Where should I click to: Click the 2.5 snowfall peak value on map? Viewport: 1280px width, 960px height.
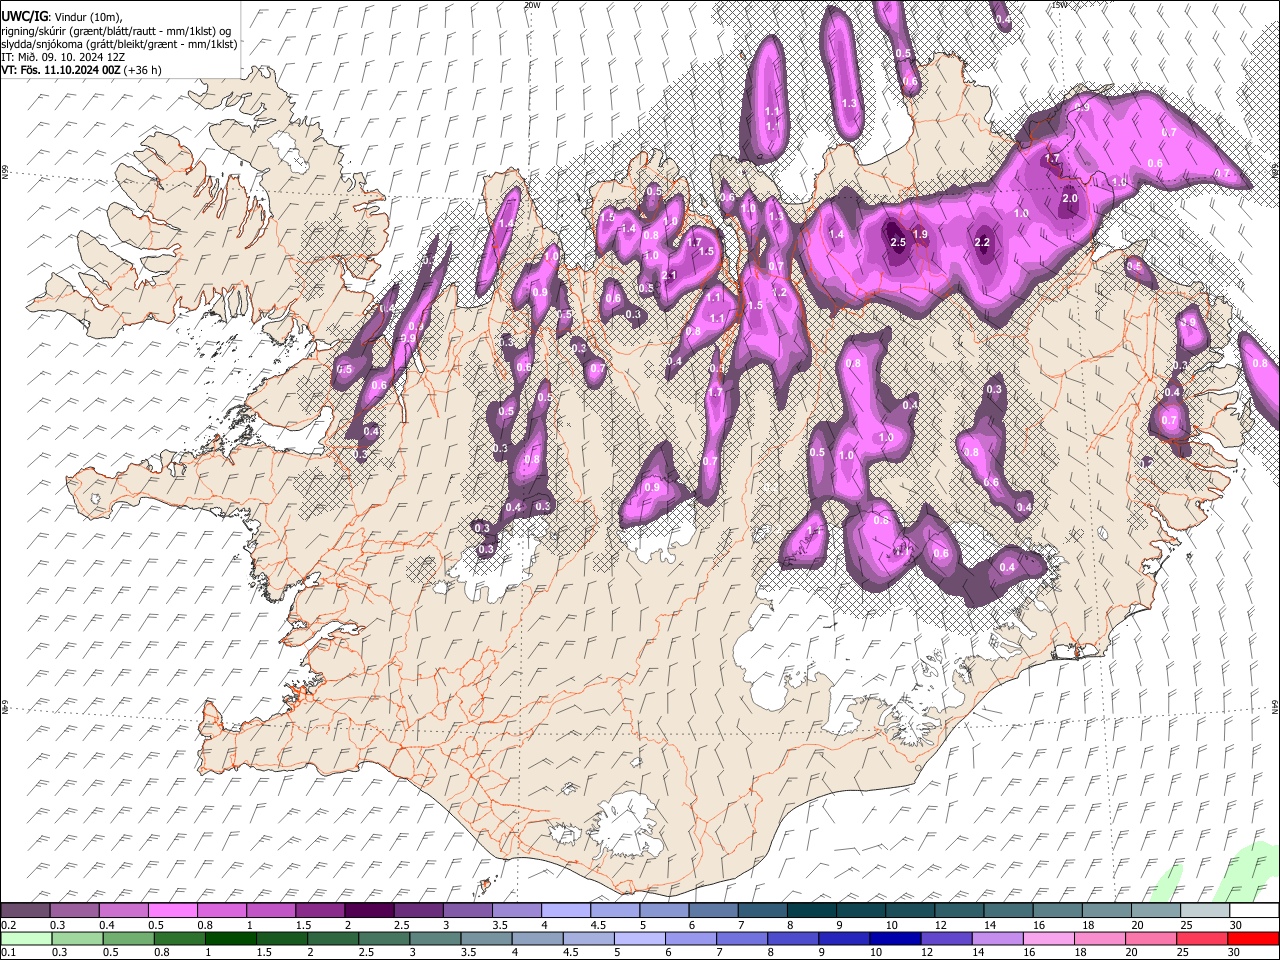coord(897,242)
